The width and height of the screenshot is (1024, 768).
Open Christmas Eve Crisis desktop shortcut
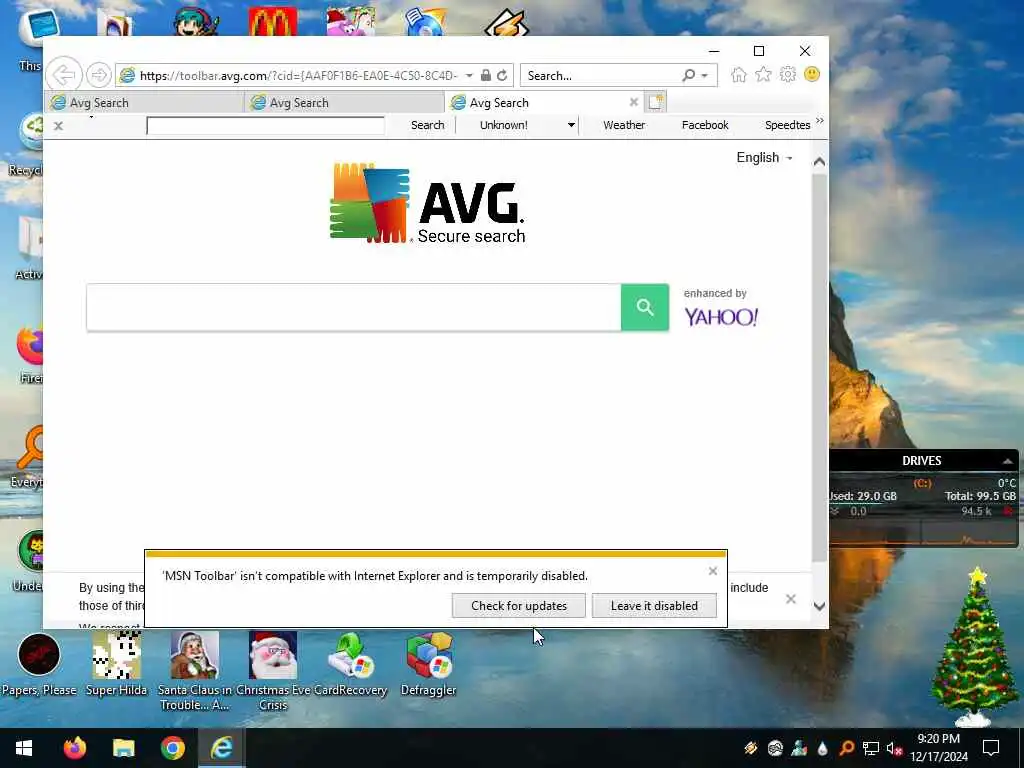pyautogui.click(x=273, y=672)
